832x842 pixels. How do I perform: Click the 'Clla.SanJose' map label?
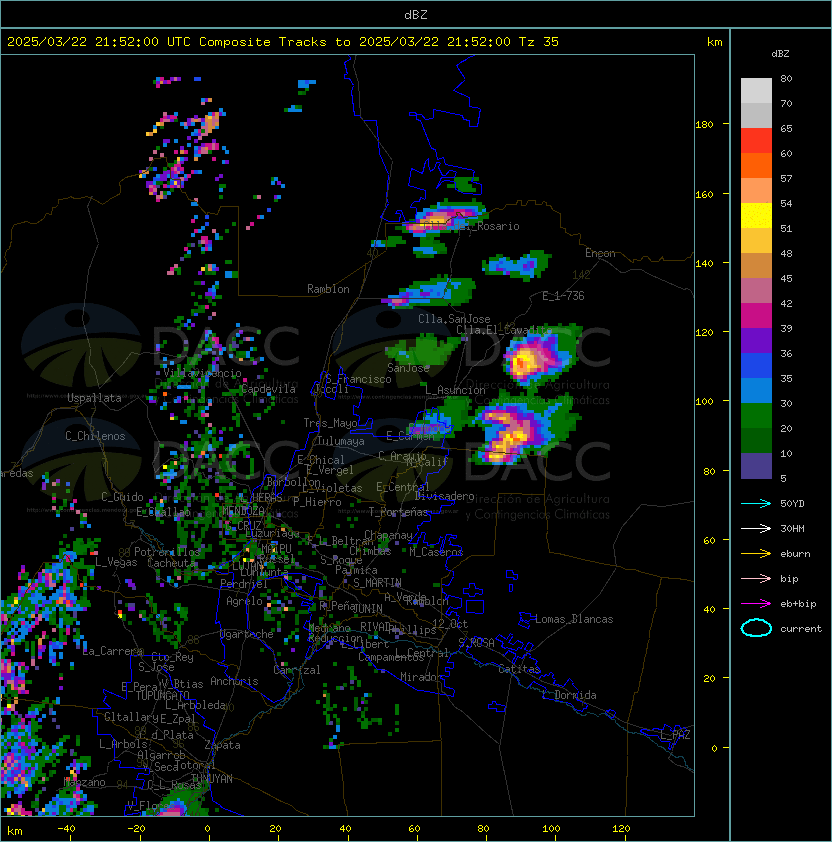tap(454, 319)
